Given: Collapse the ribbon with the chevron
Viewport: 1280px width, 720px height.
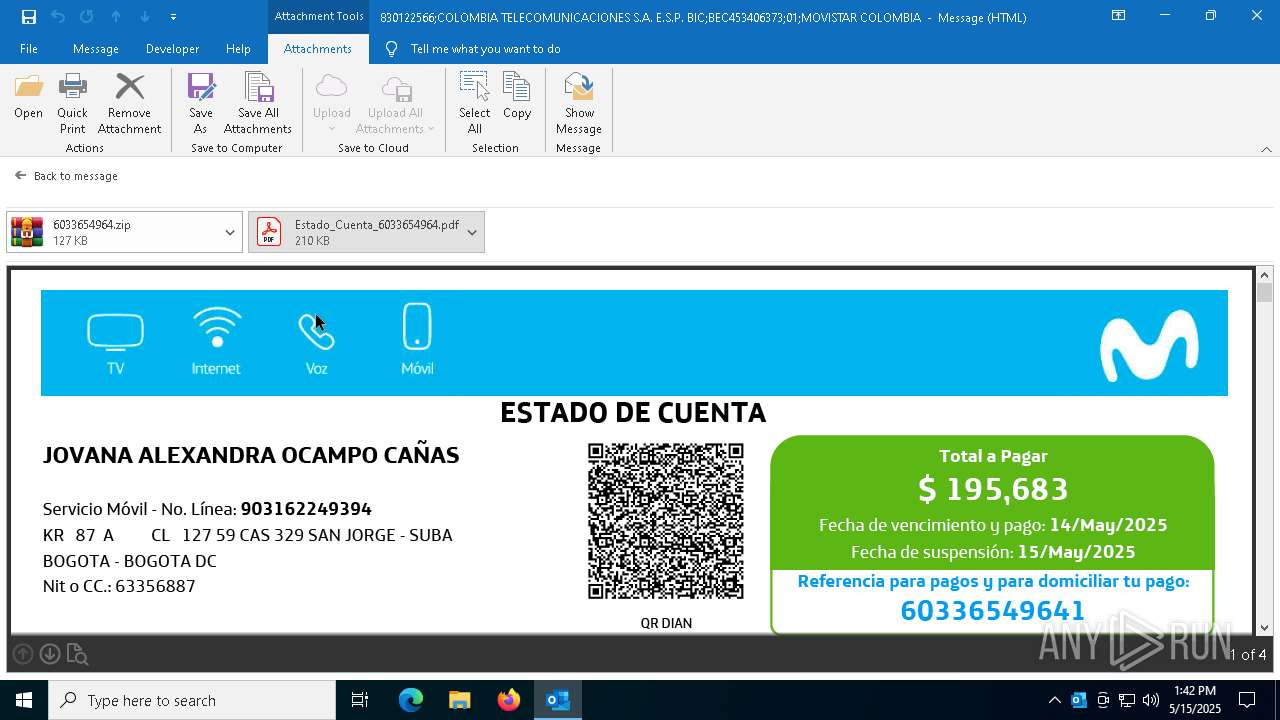Looking at the screenshot, I should [x=1266, y=149].
